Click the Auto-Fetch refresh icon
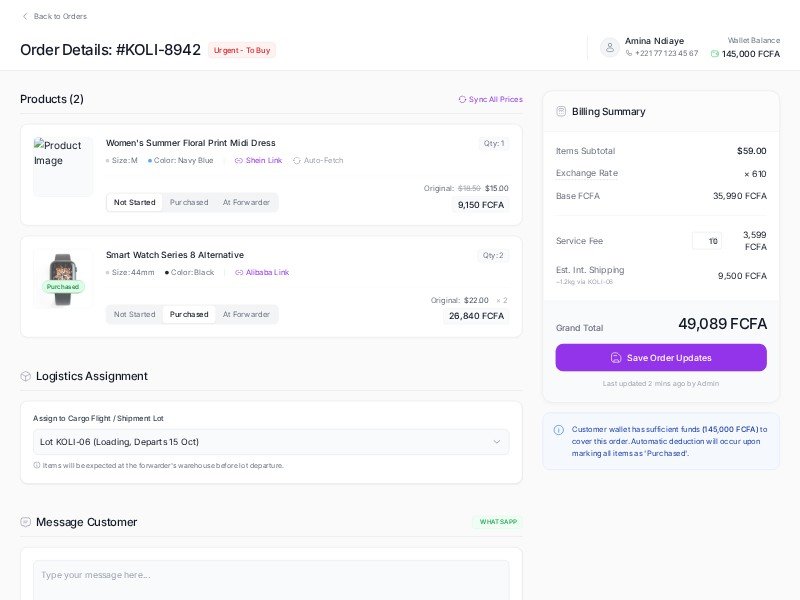The width and height of the screenshot is (800, 600). click(x=297, y=160)
